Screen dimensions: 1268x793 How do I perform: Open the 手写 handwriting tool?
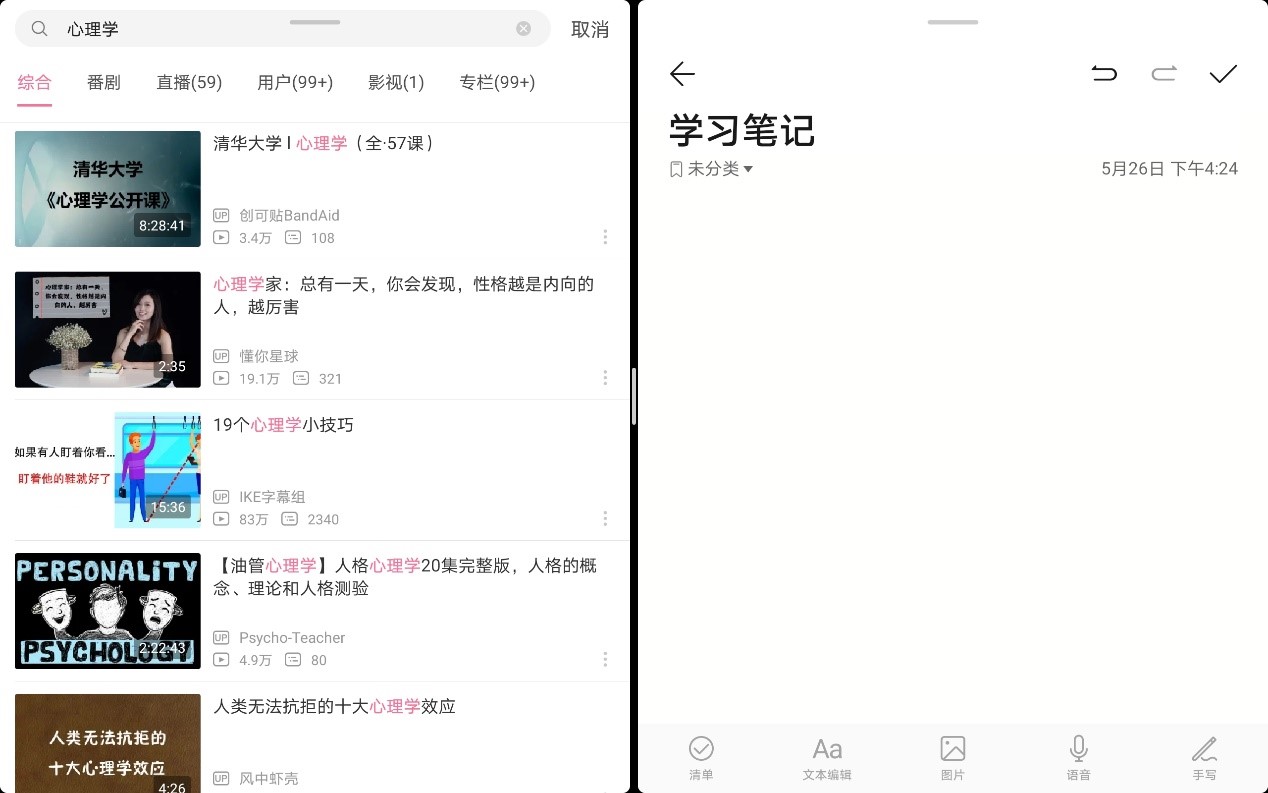coord(1204,758)
